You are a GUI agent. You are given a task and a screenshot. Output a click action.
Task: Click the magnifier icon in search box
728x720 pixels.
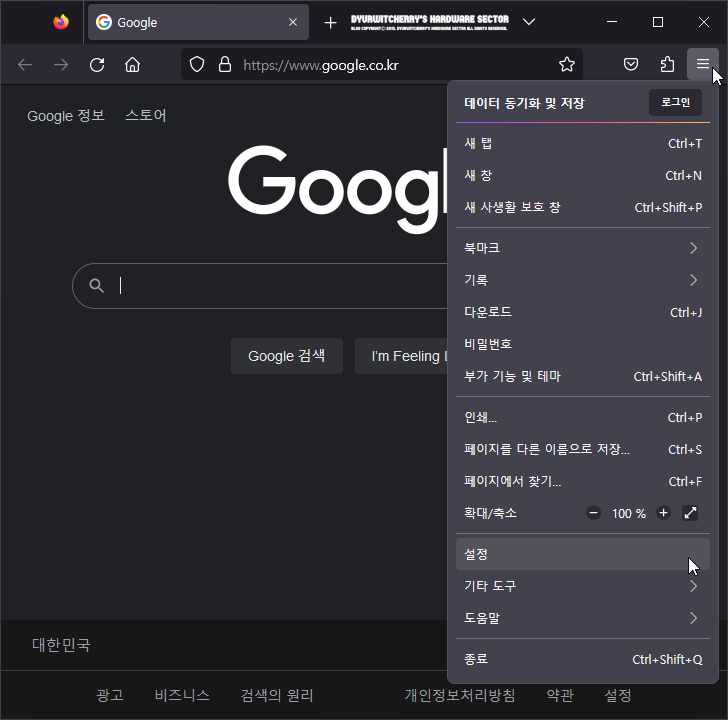coord(97,285)
